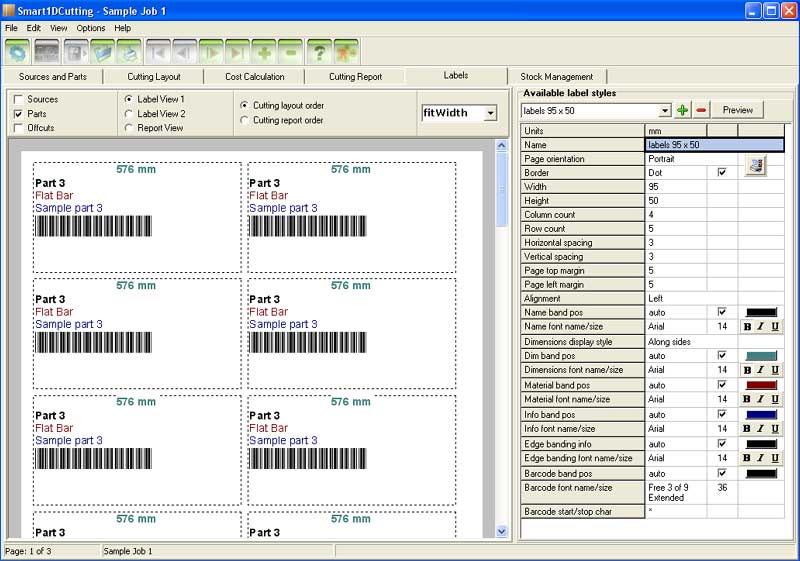The width and height of the screenshot is (800, 561).
Task: Toggle italic for Name font
Action: tap(761, 326)
